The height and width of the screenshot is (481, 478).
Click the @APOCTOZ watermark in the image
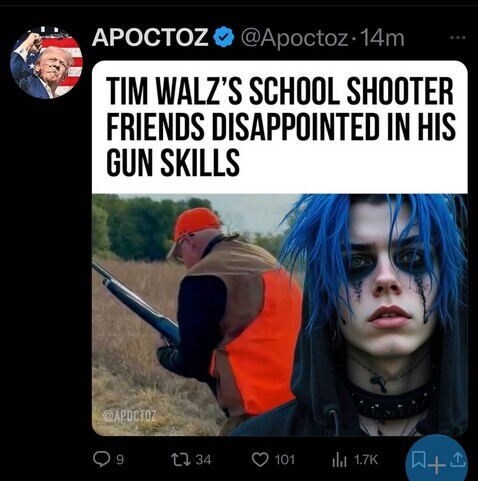point(130,416)
